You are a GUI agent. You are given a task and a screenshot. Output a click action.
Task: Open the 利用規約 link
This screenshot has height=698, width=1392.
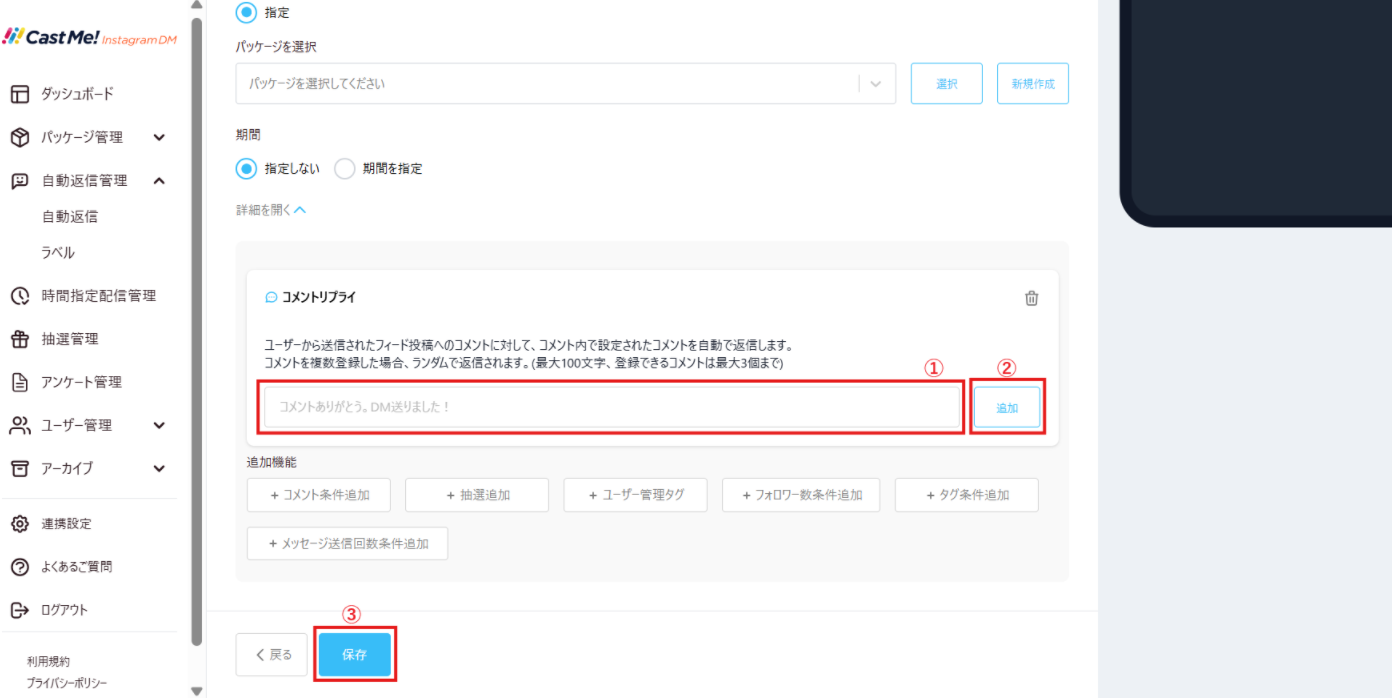tap(48, 662)
